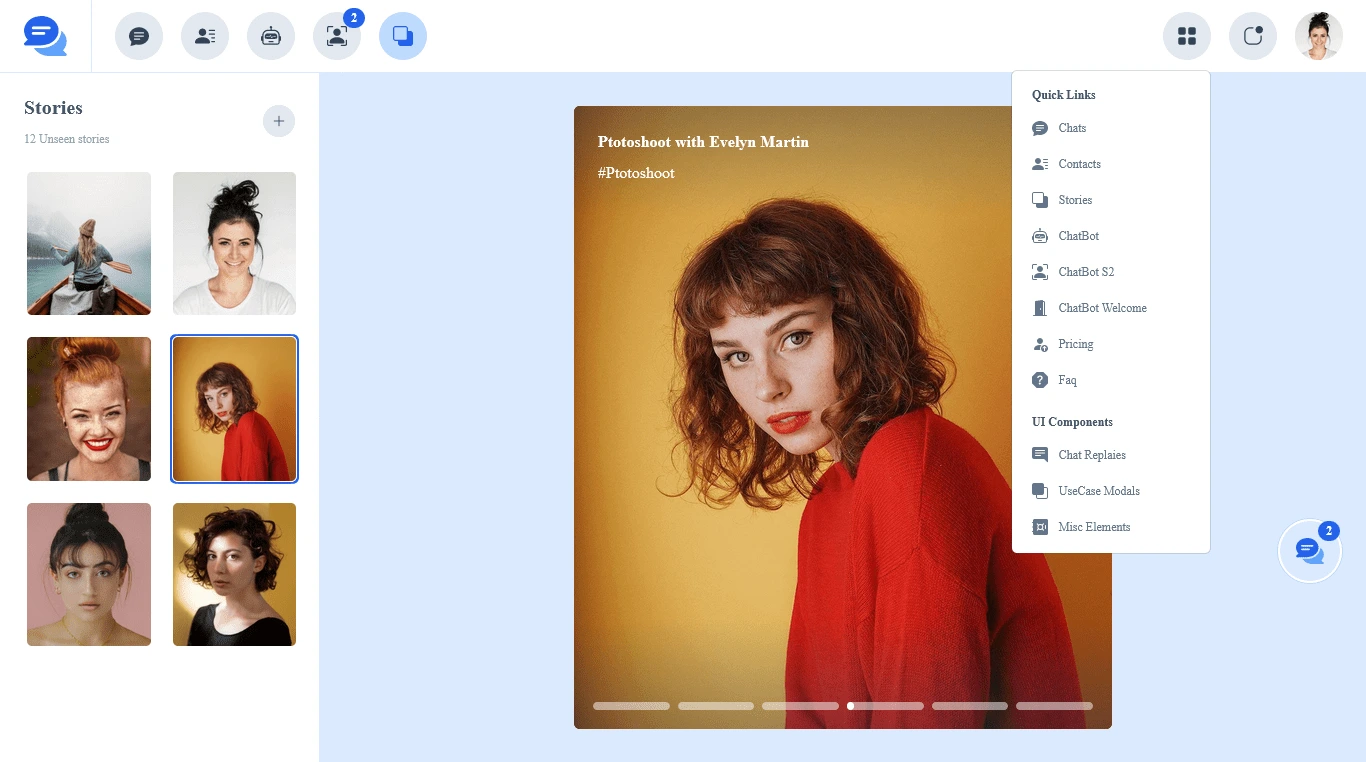Click the UseCase Modals icon
The height and width of the screenshot is (762, 1366).
coord(1040,491)
